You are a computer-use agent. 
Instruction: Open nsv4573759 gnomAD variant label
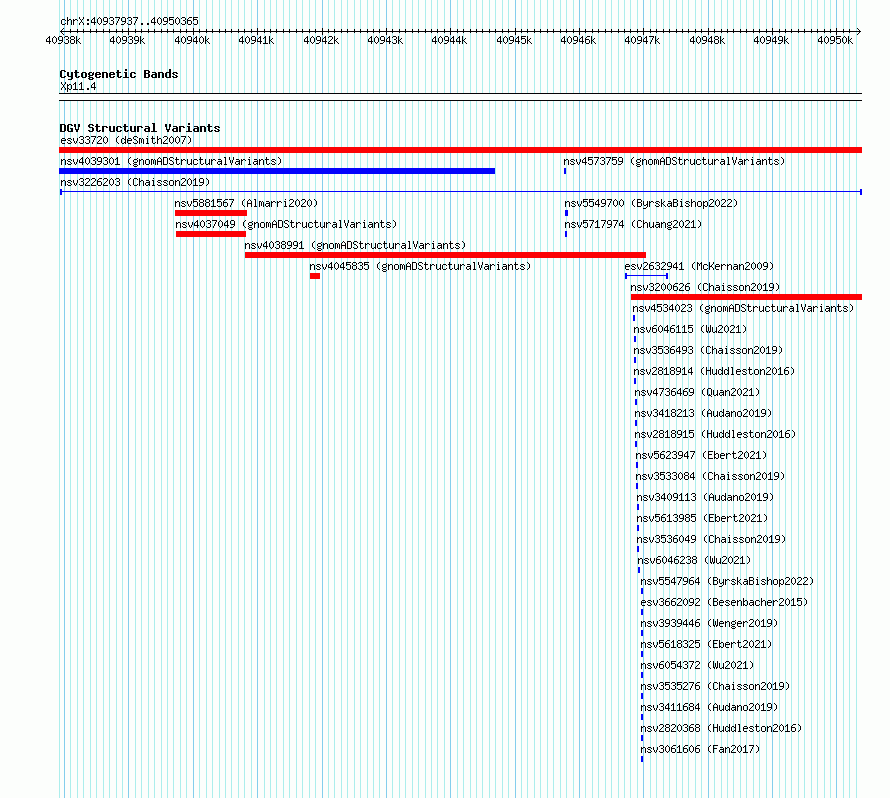click(x=674, y=161)
